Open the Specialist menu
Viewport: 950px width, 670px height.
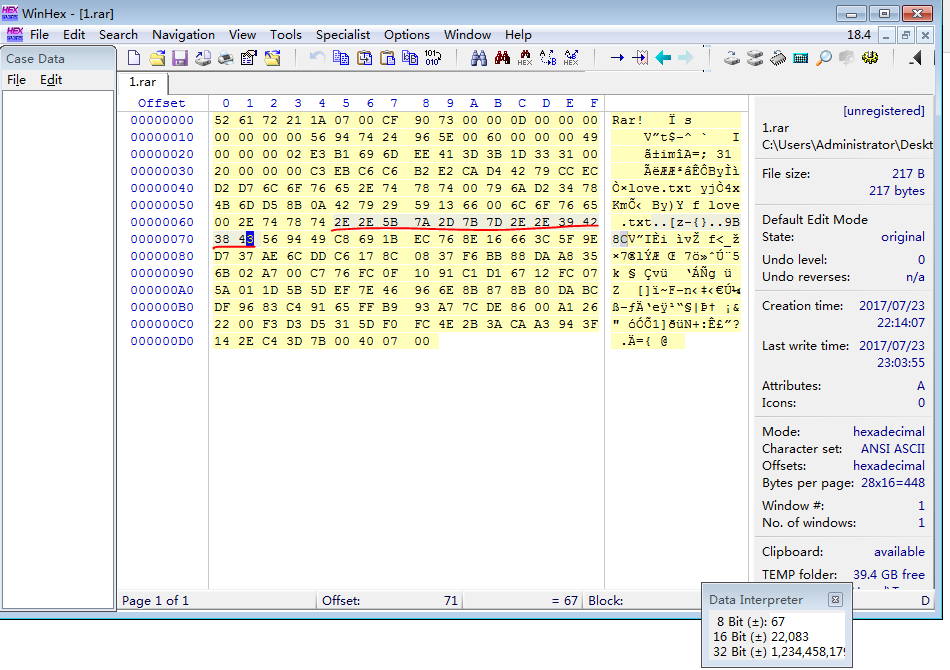coord(343,35)
